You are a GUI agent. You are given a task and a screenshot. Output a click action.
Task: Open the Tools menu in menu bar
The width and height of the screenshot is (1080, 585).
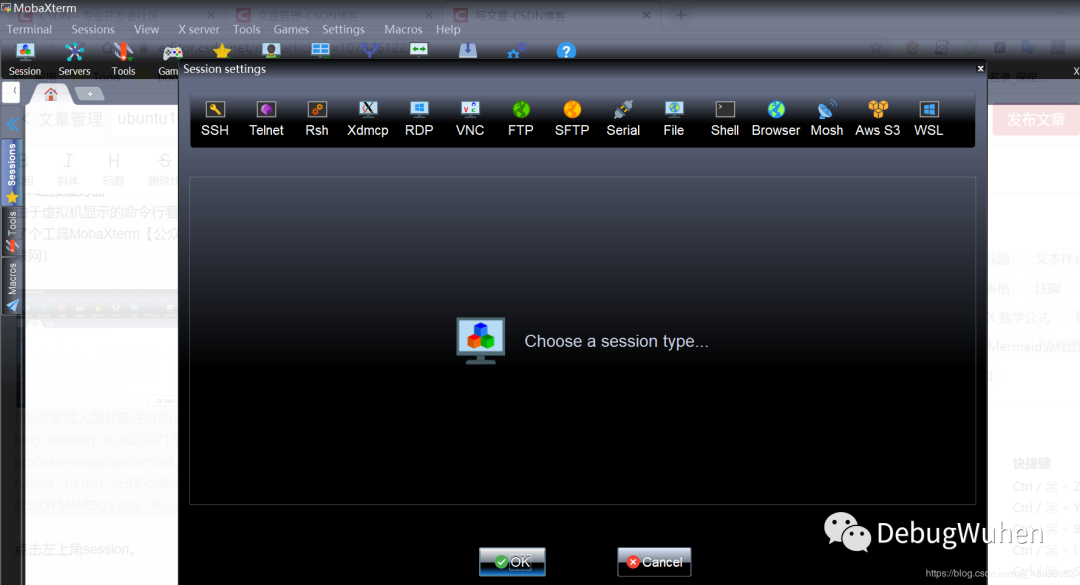(x=247, y=30)
